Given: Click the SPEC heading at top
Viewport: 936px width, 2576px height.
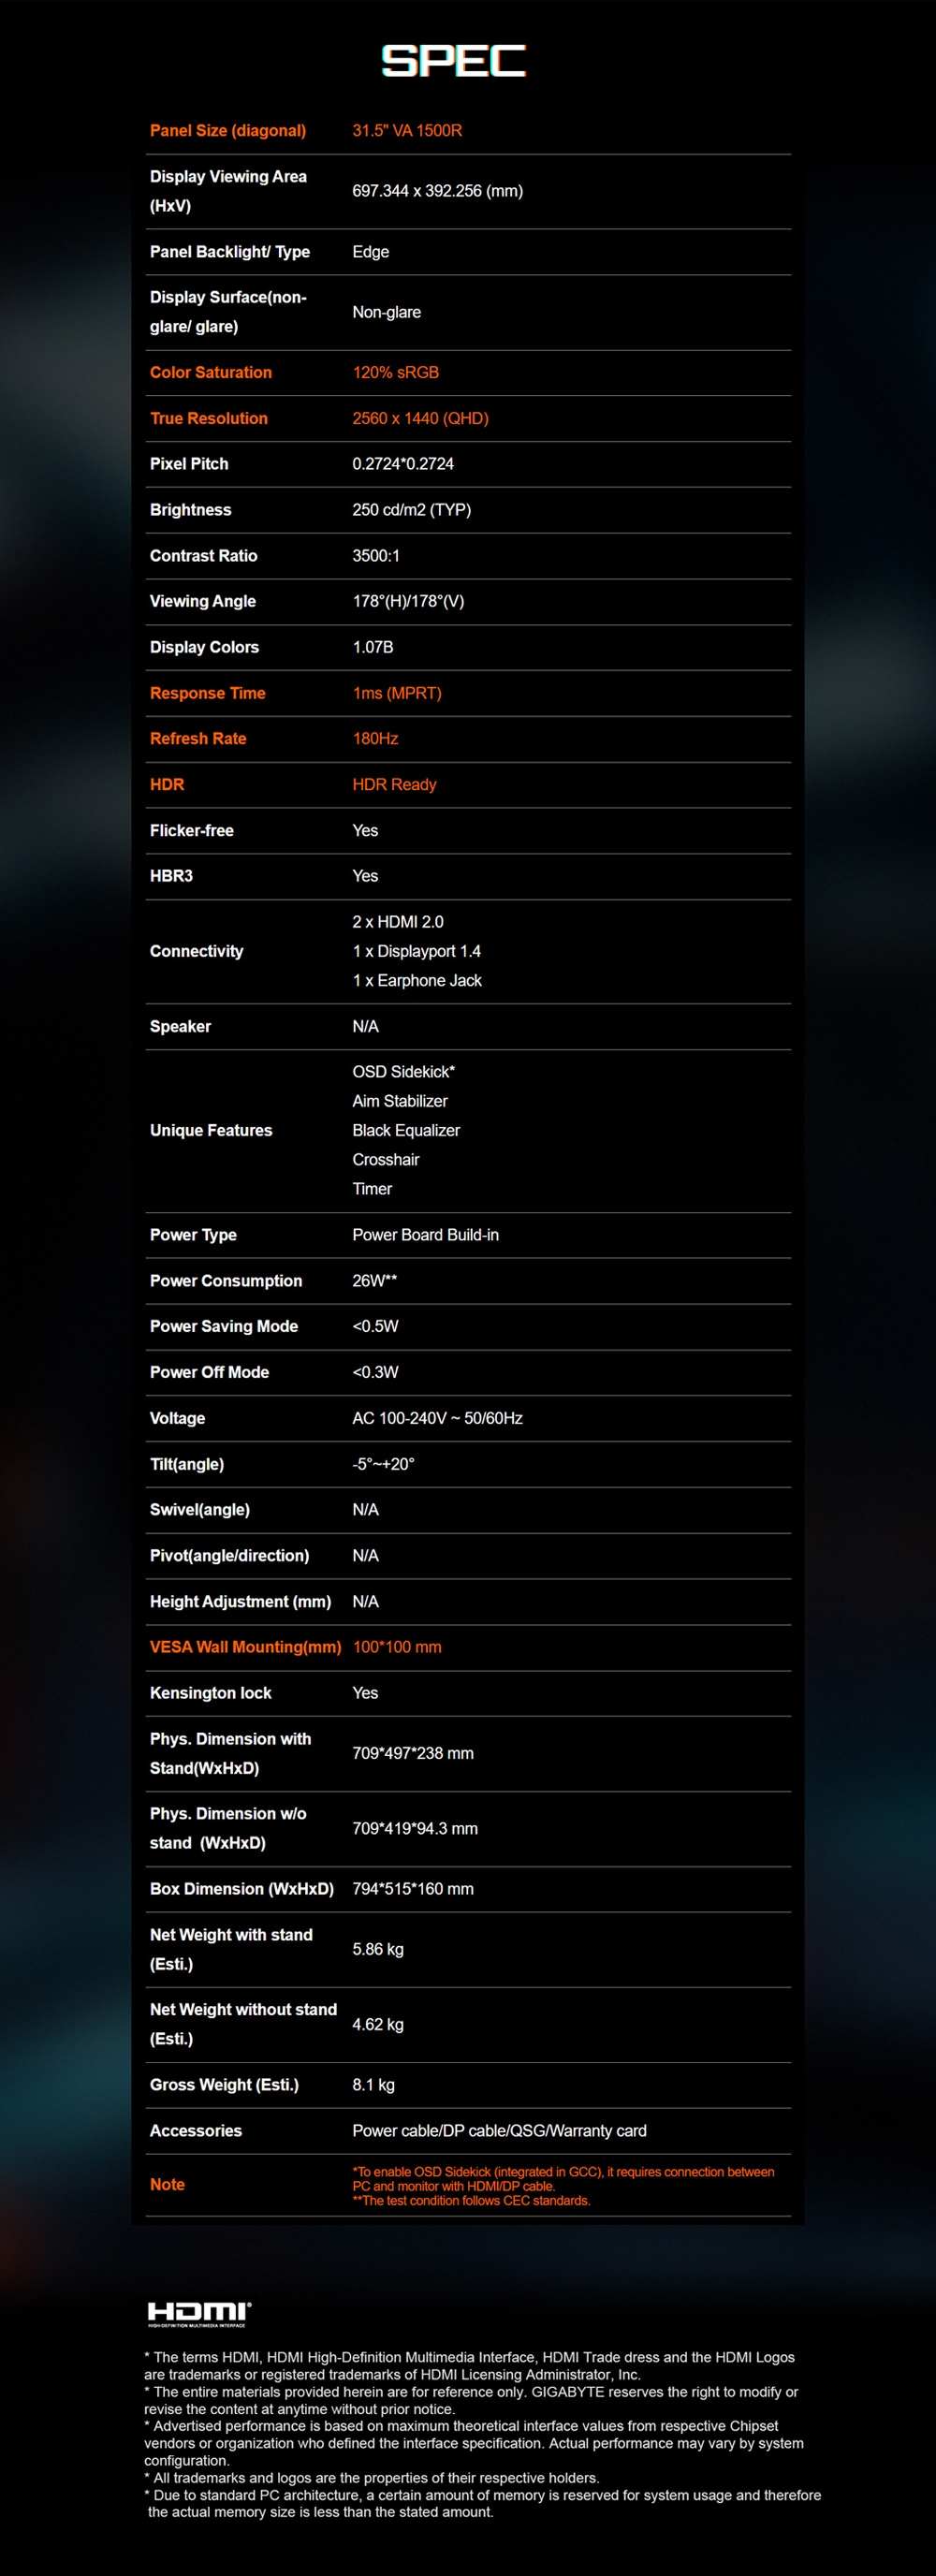Looking at the screenshot, I should coord(453,61).
